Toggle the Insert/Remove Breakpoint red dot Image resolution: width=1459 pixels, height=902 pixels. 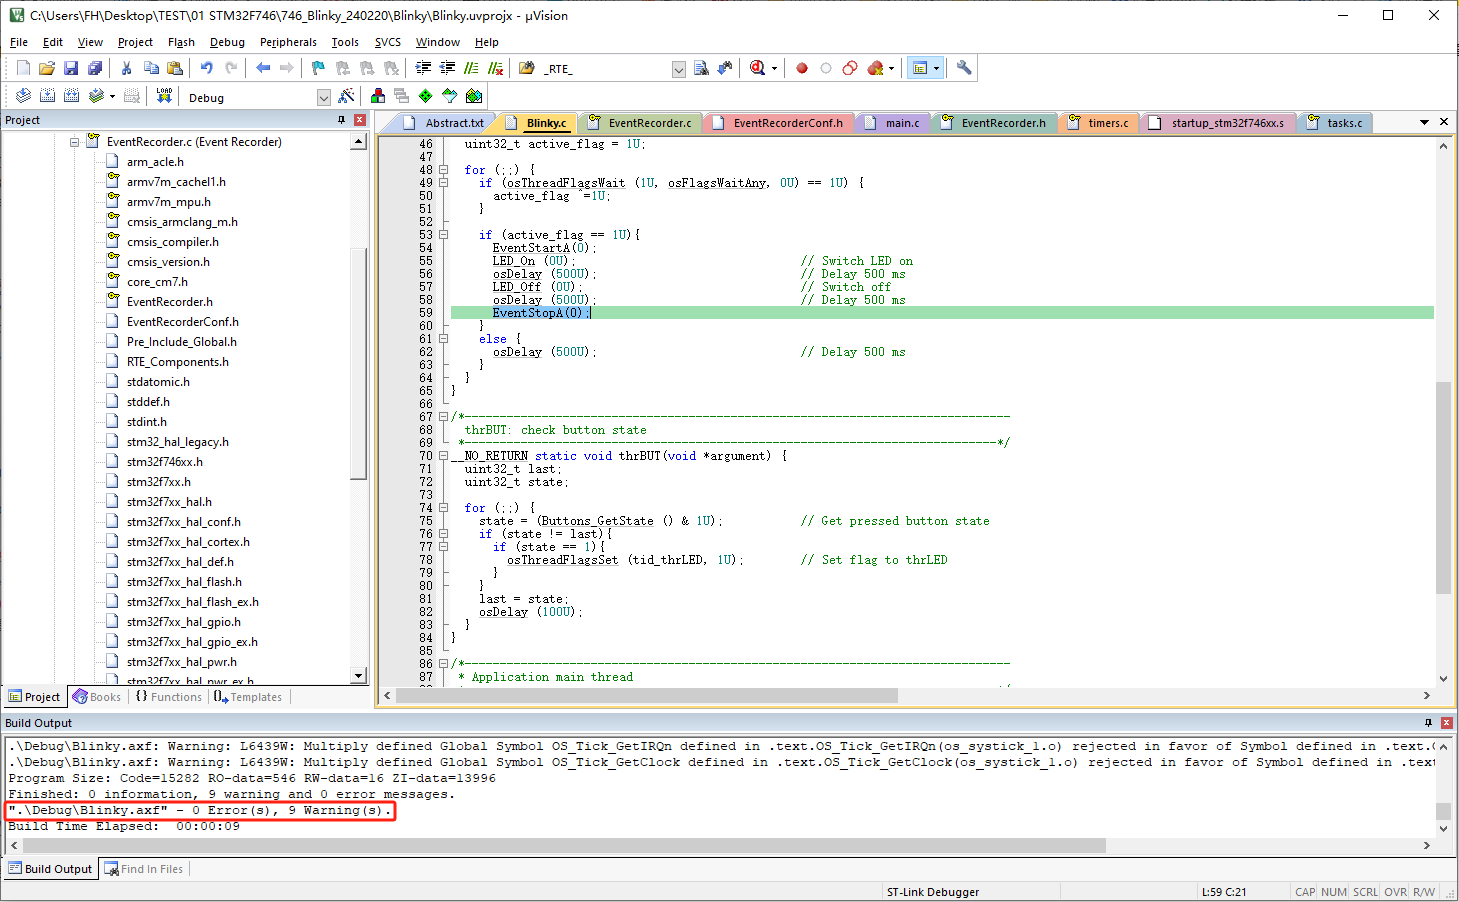coord(802,68)
